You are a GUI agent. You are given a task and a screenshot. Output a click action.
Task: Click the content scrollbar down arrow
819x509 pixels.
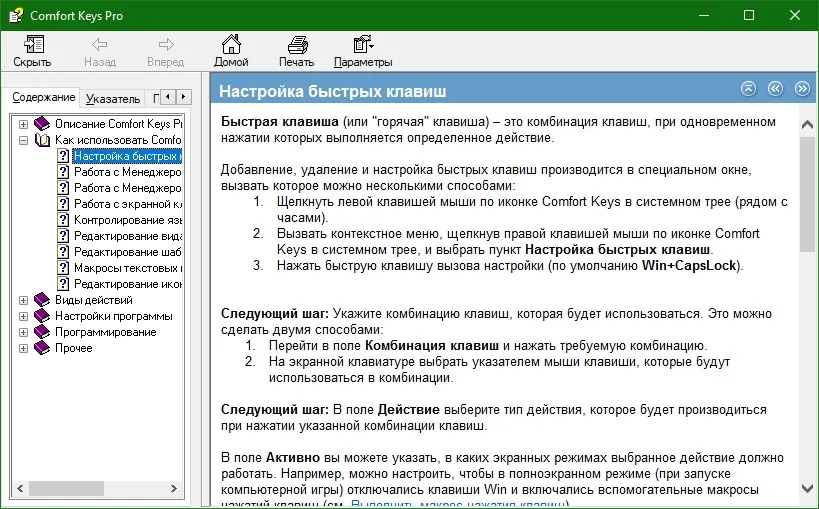click(x=808, y=488)
